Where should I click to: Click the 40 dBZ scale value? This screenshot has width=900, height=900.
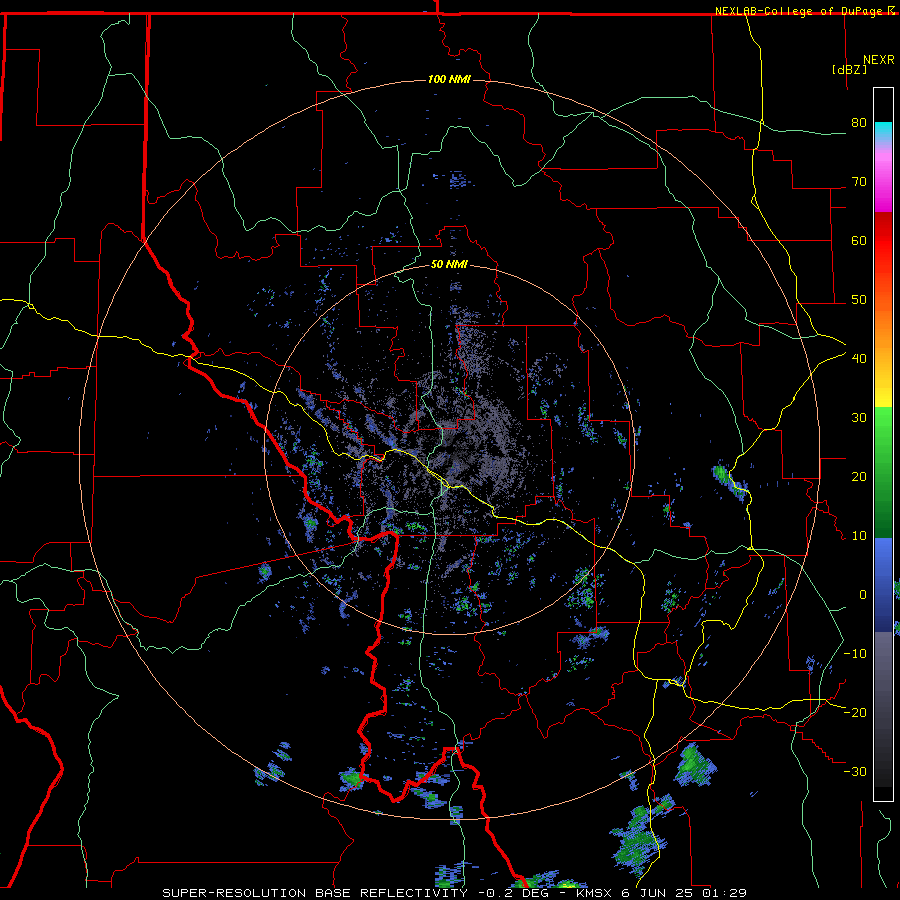click(x=859, y=359)
